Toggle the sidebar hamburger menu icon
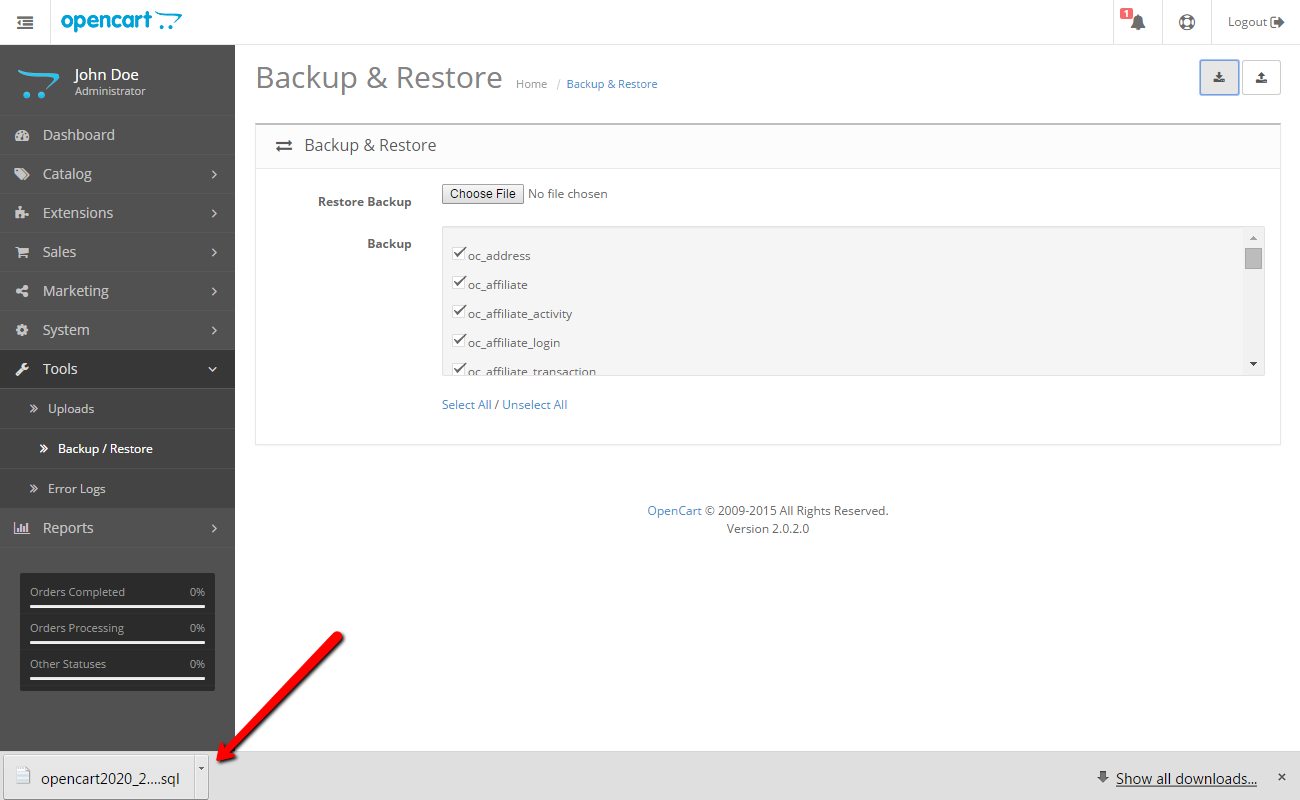 (x=25, y=21)
